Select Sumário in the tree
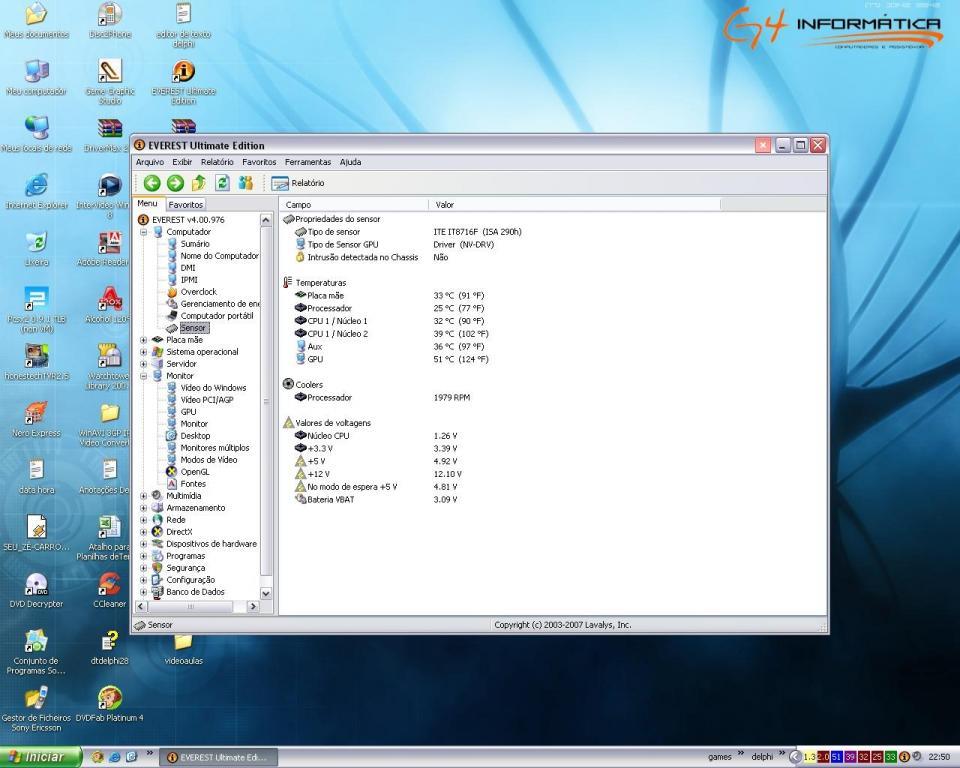The image size is (960, 768). [x=195, y=244]
